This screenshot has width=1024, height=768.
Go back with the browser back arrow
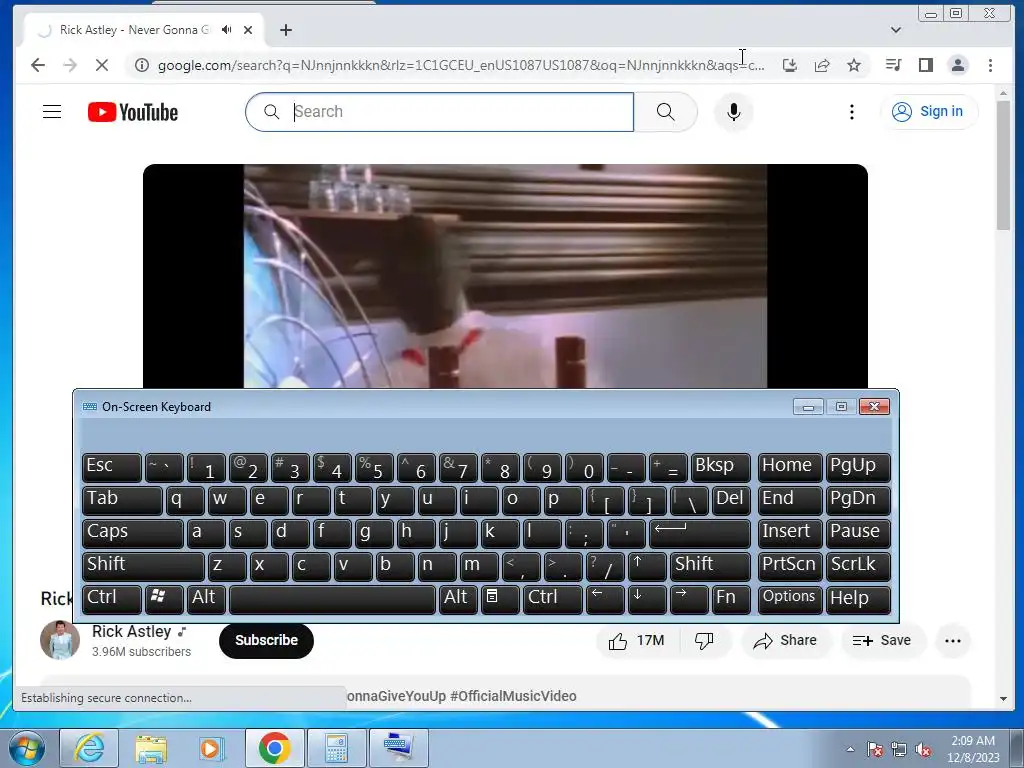click(x=38, y=65)
